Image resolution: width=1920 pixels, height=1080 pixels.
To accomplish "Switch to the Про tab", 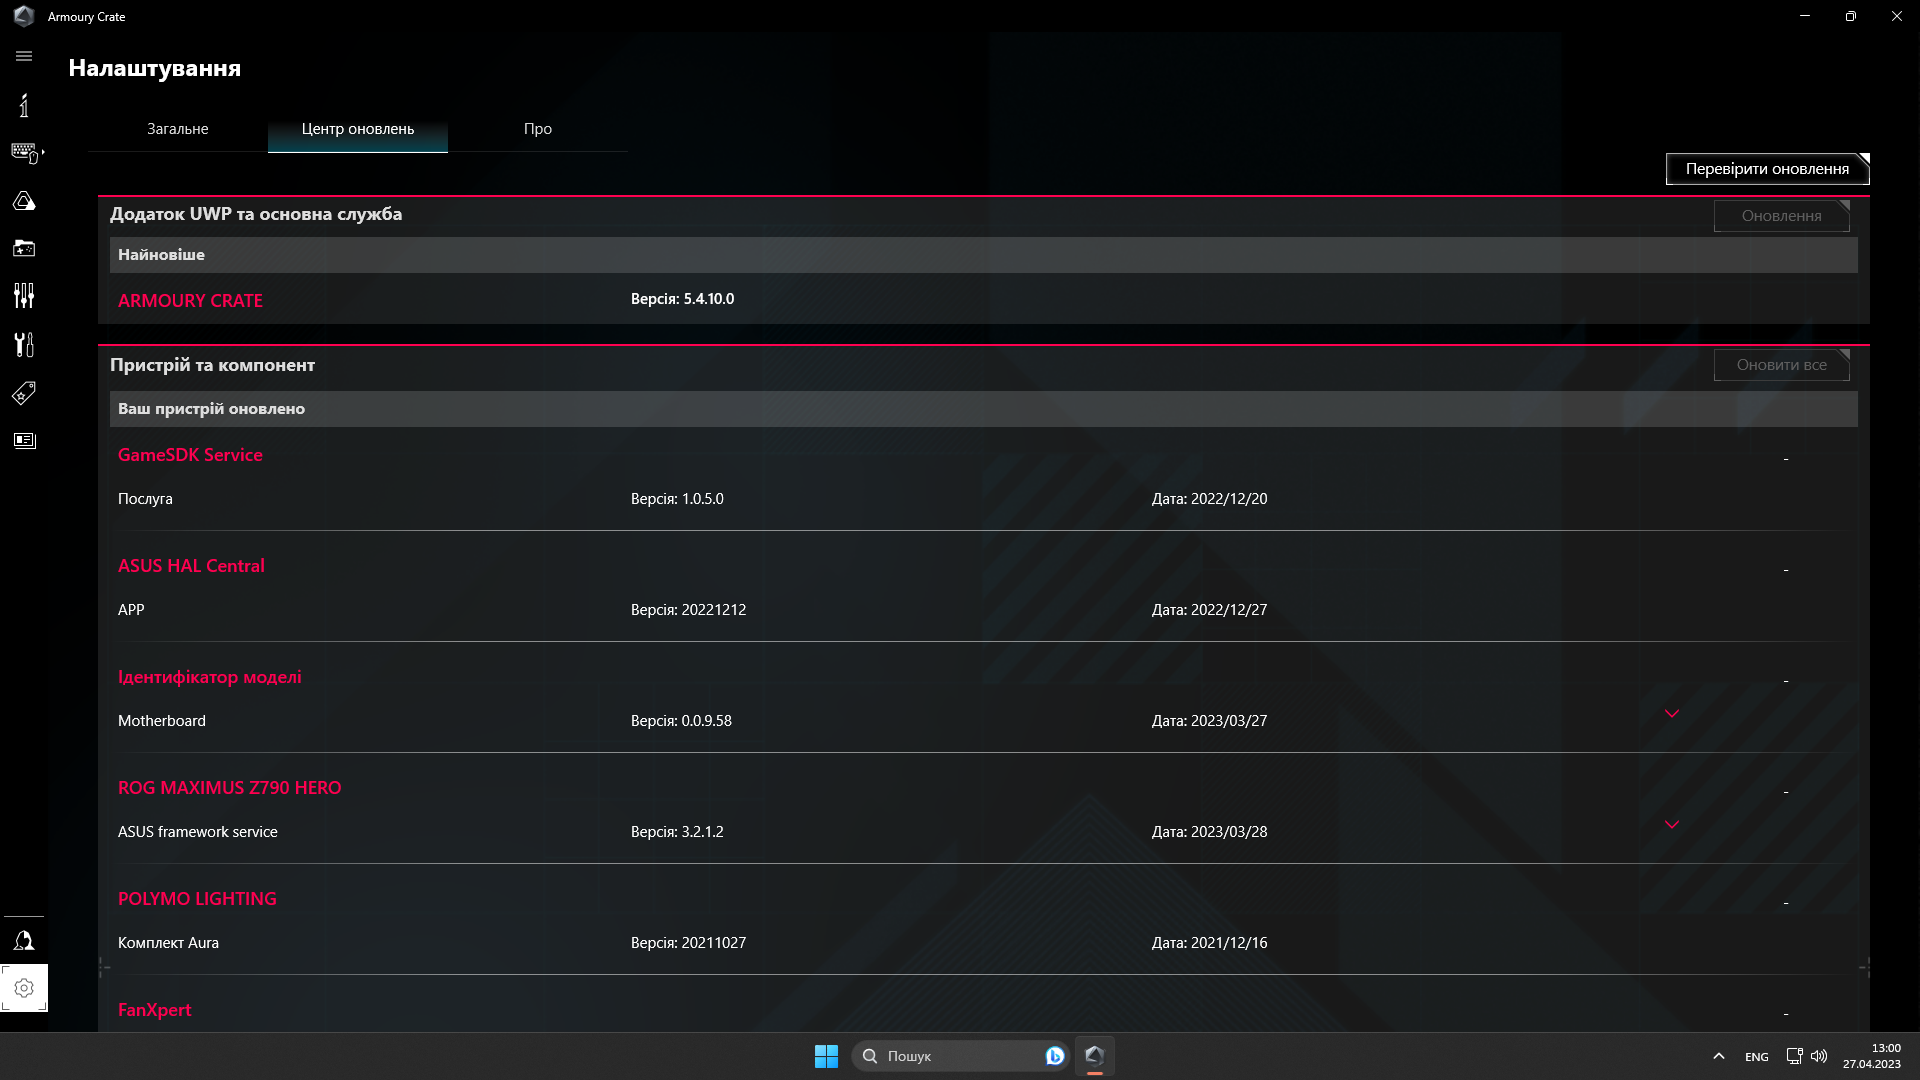I will [538, 129].
